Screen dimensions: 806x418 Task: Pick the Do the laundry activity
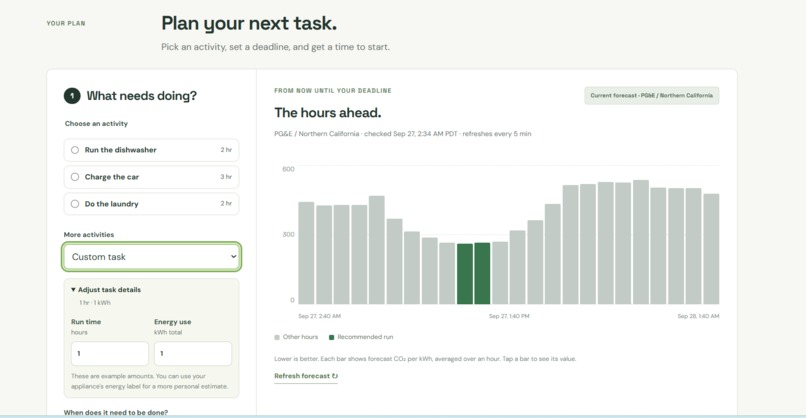tap(151, 204)
